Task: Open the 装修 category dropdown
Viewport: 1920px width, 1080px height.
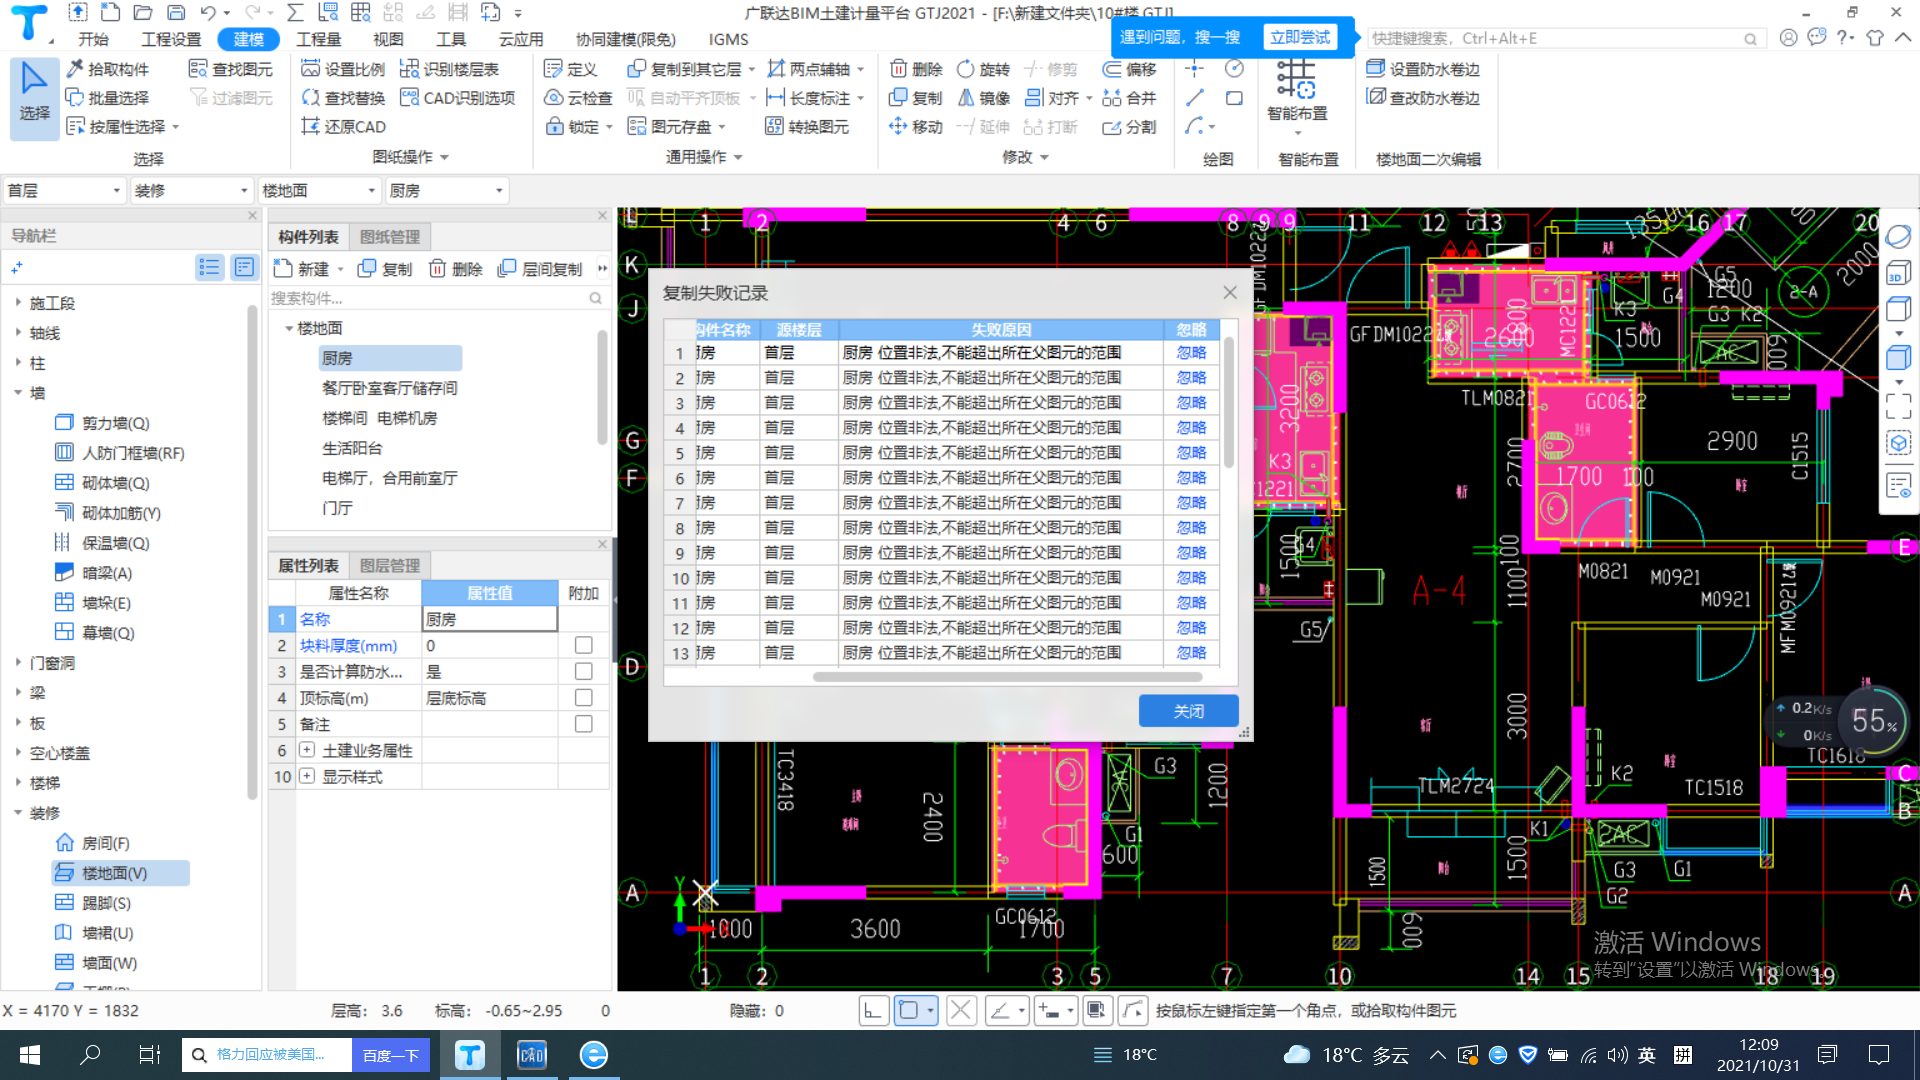Action: click(190, 191)
